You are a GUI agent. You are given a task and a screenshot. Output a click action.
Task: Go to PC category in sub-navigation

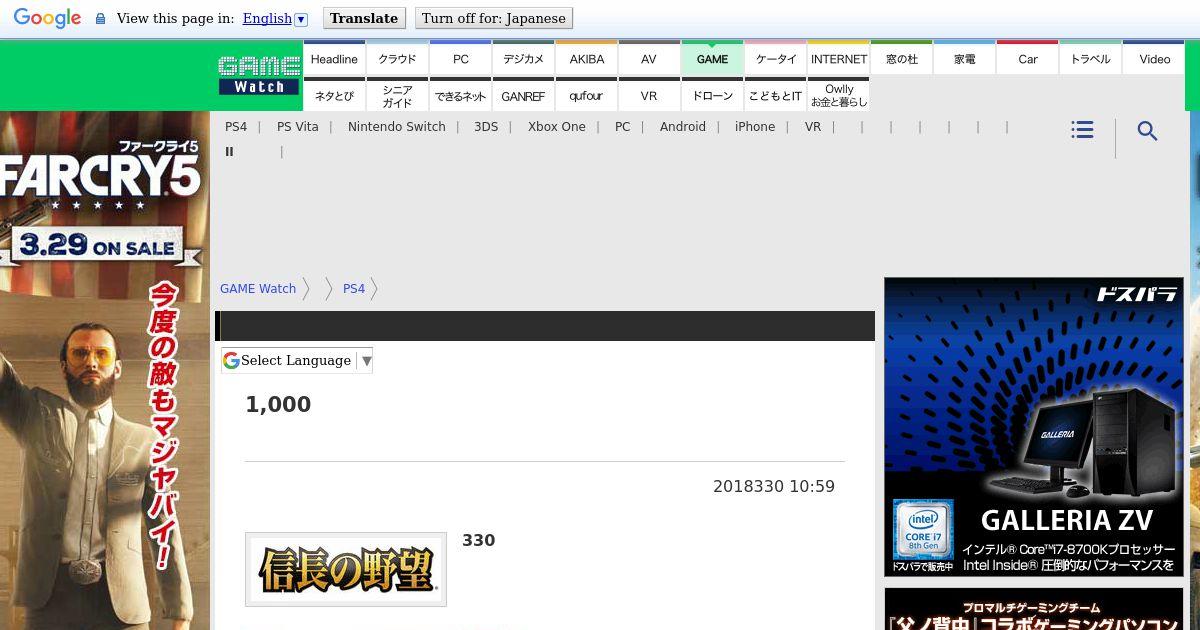click(623, 127)
